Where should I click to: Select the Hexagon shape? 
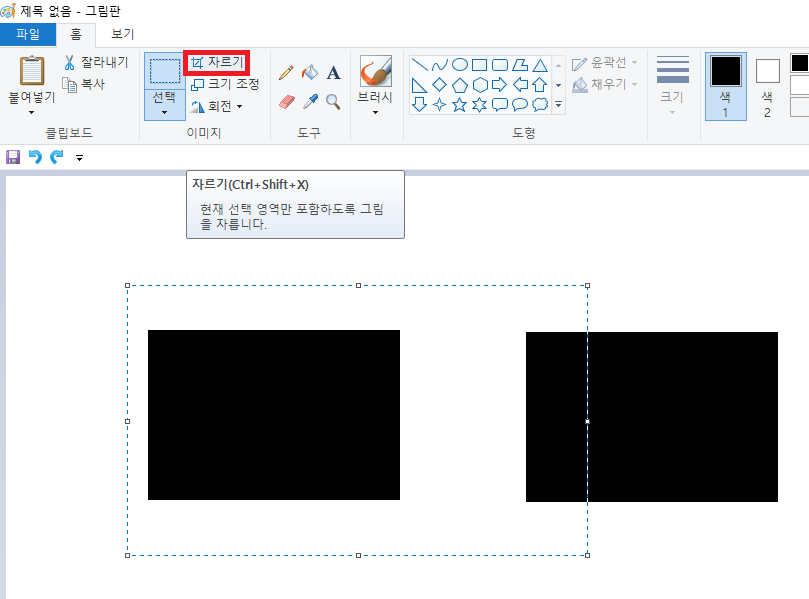[x=480, y=85]
